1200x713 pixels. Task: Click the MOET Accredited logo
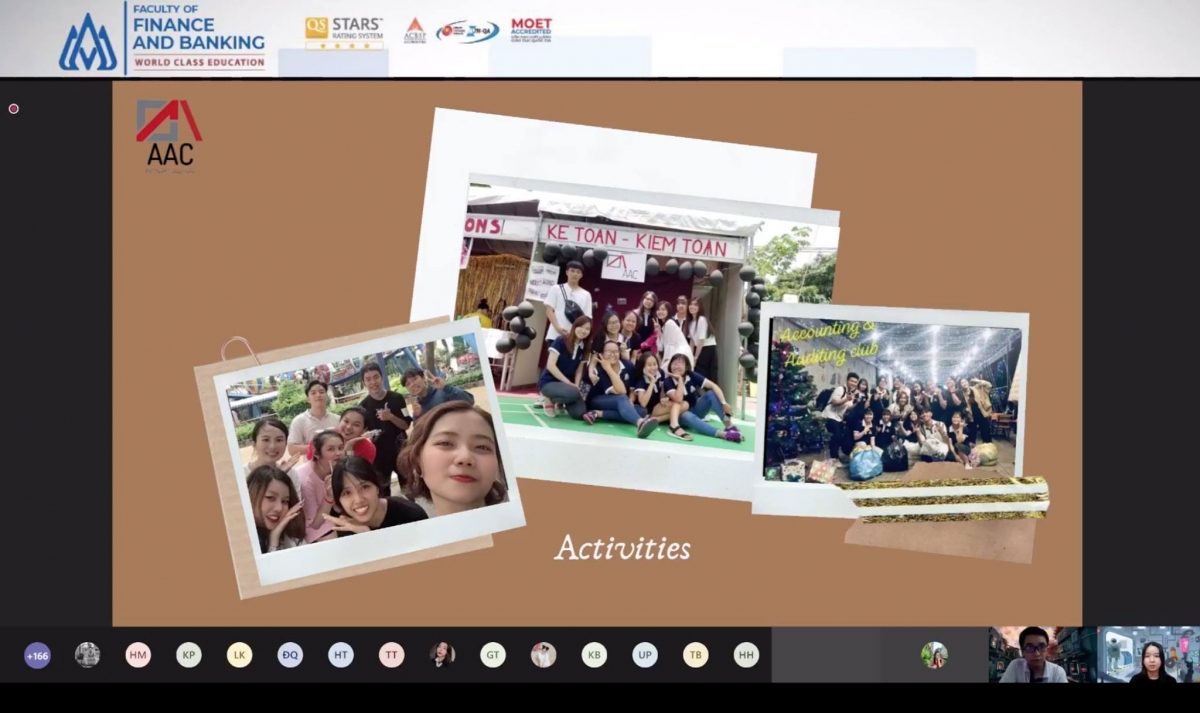[531, 30]
